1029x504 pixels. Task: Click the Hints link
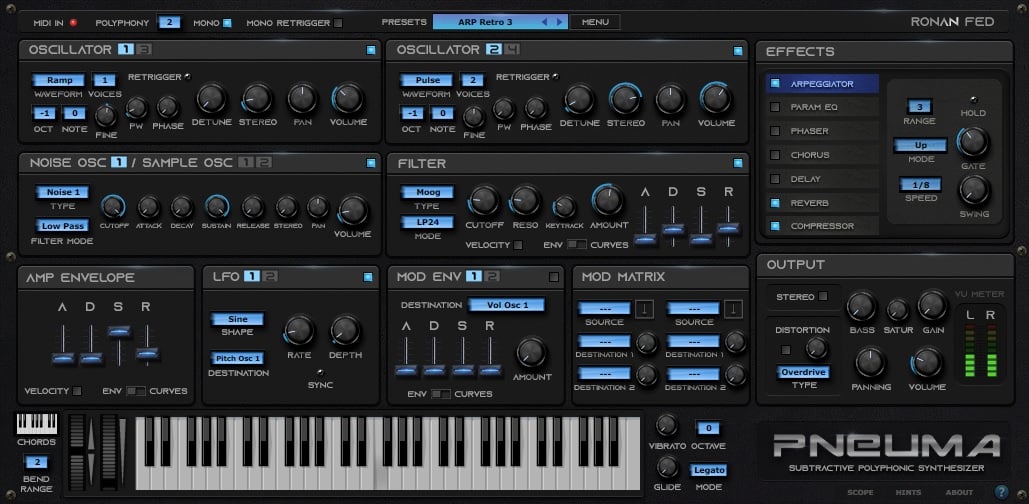(x=910, y=492)
